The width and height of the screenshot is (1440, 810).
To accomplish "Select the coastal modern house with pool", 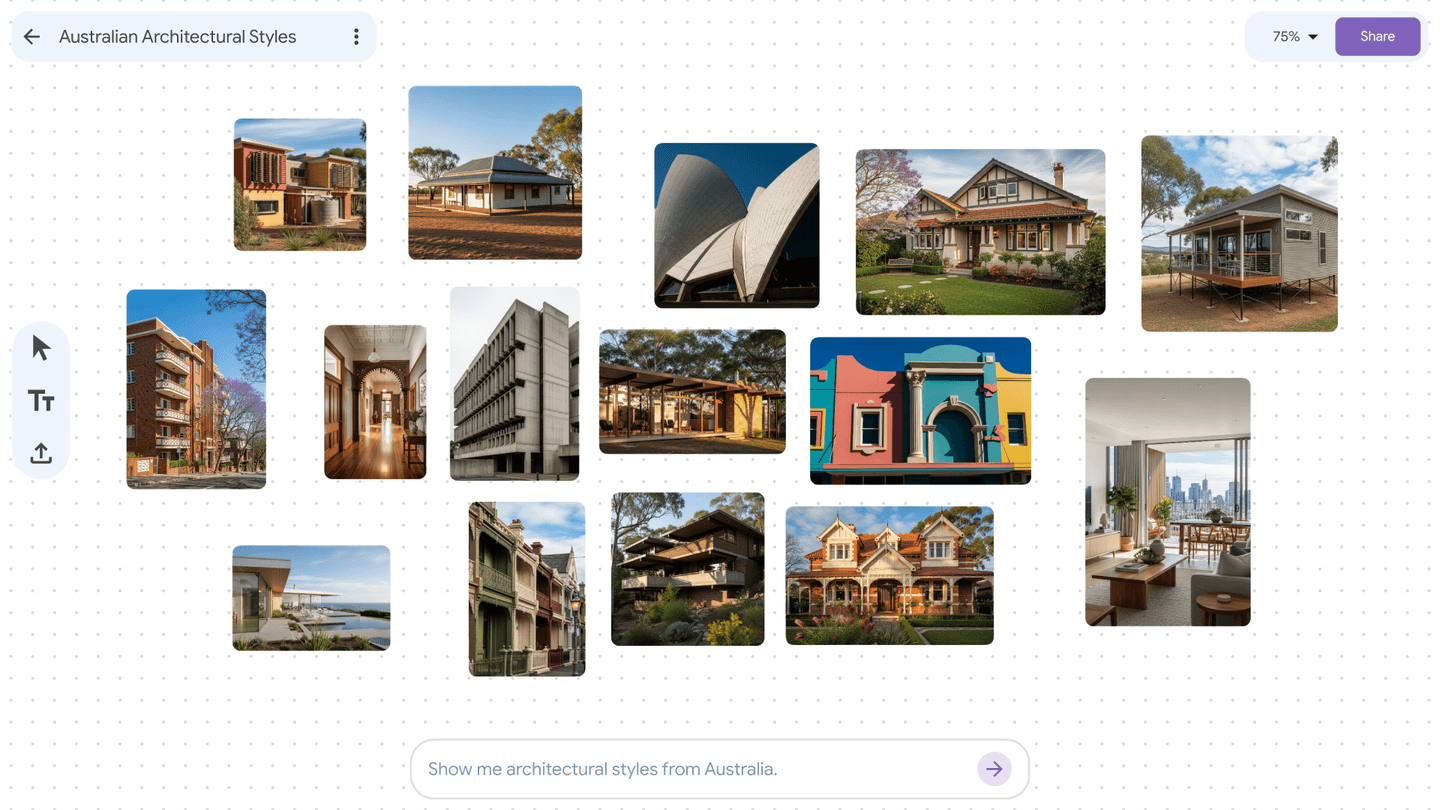I will point(310,598).
